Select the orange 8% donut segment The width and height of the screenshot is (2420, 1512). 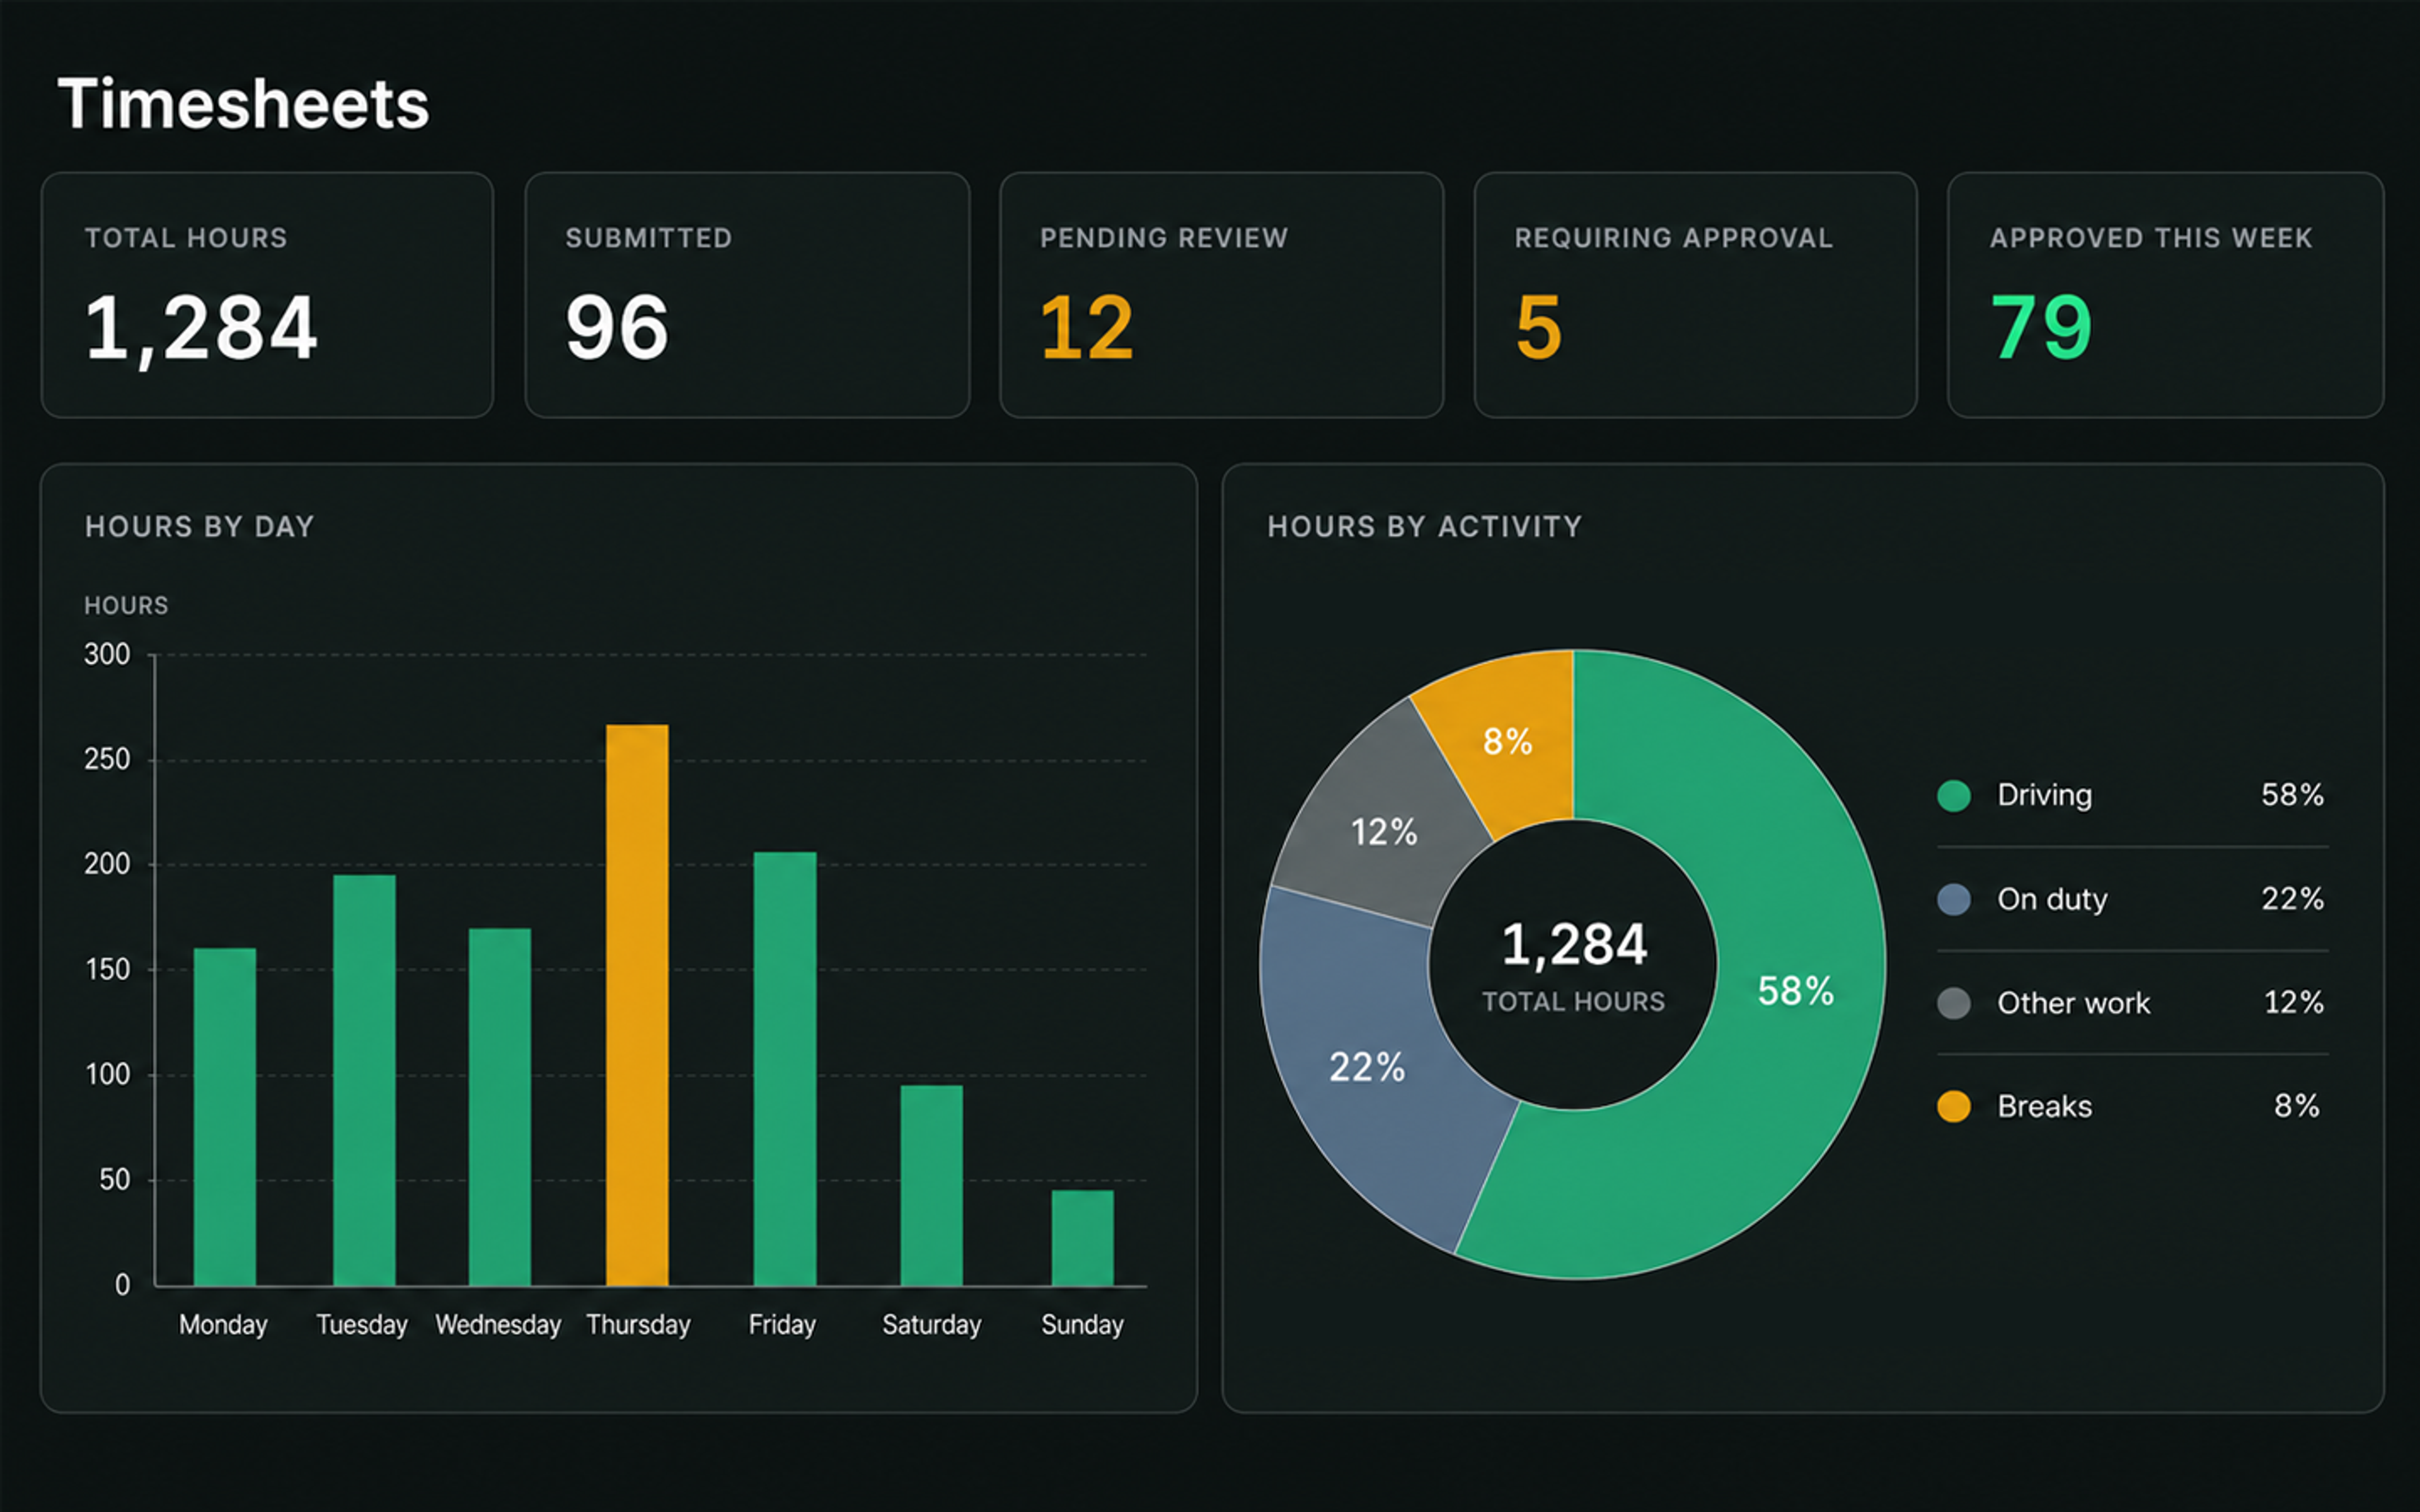tap(1507, 742)
